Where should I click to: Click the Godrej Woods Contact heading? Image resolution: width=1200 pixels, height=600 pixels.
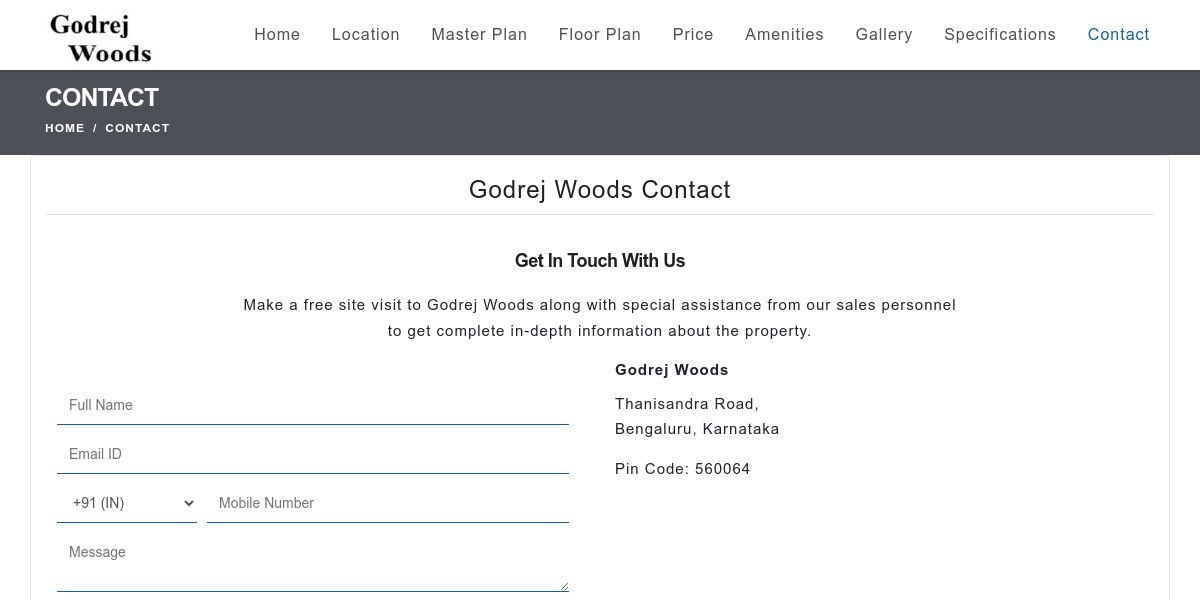(600, 190)
